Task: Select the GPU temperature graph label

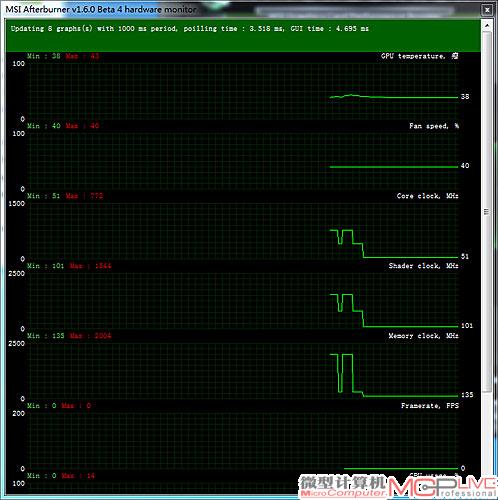Action: [x=419, y=56]
